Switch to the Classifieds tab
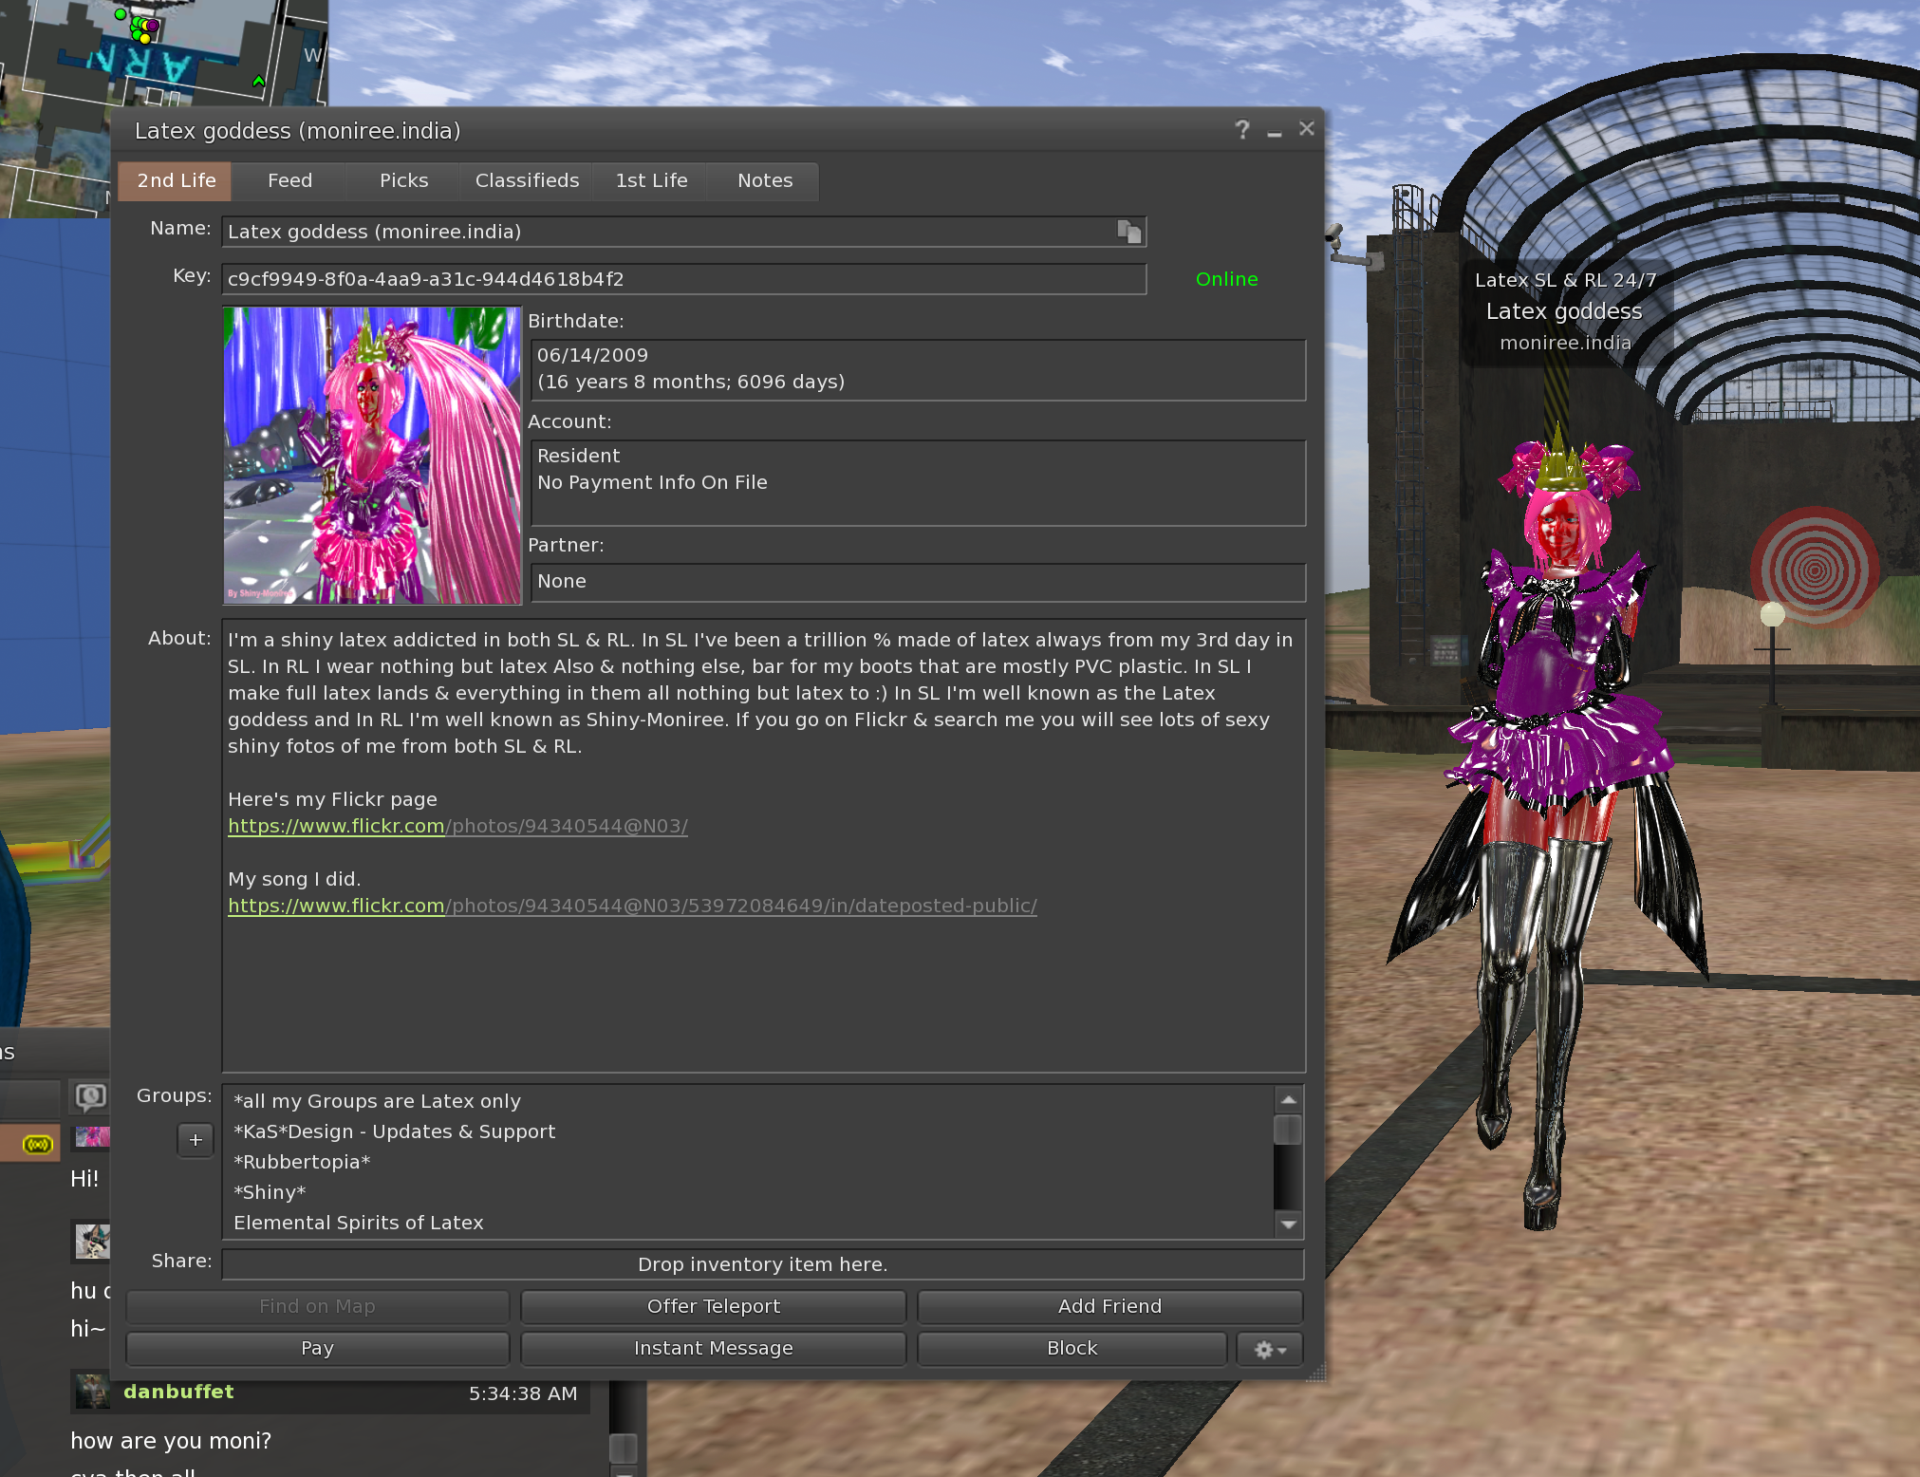 click(527, 180)
